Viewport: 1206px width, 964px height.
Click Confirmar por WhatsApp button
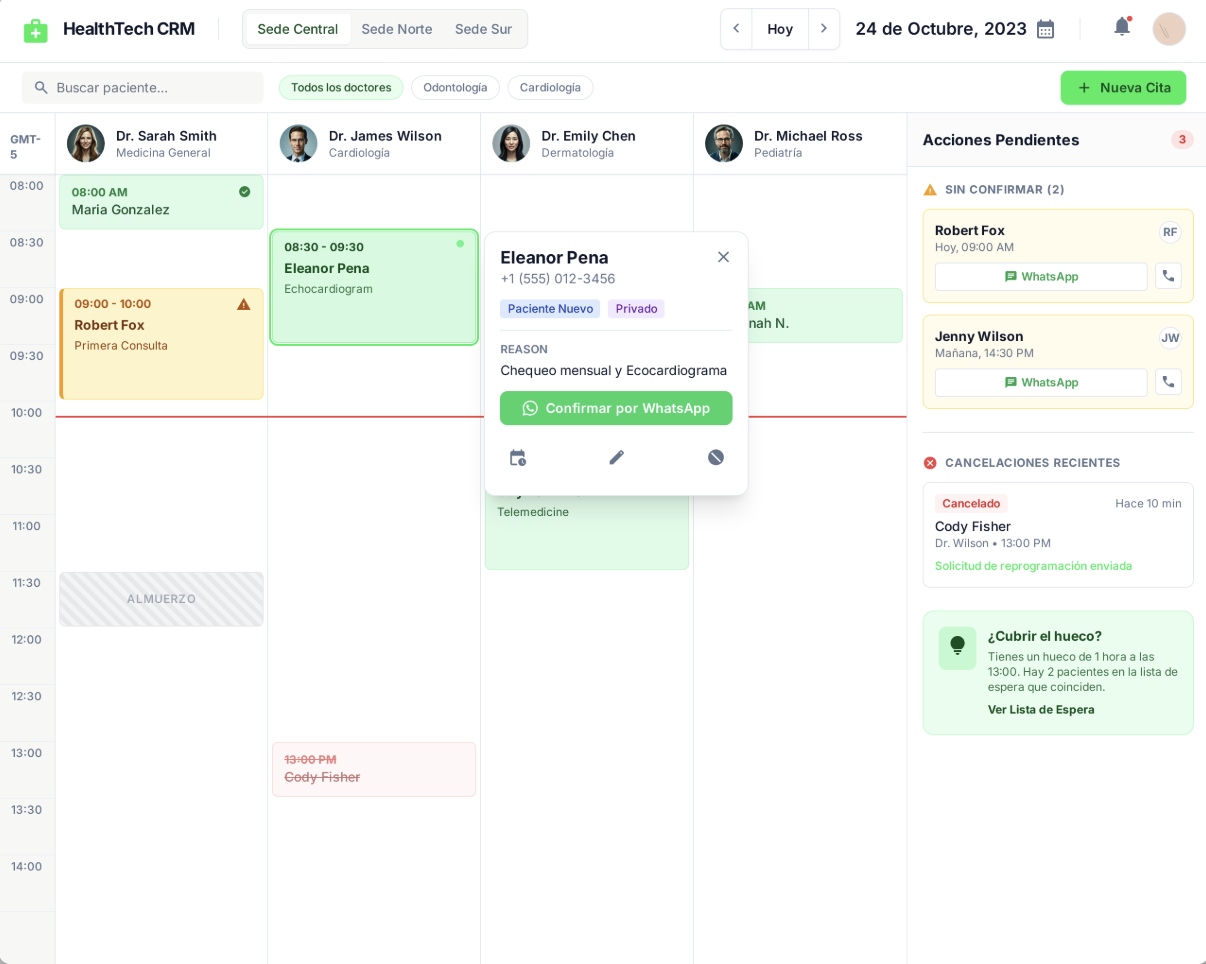pyautogui.click(x=616, y=408)
